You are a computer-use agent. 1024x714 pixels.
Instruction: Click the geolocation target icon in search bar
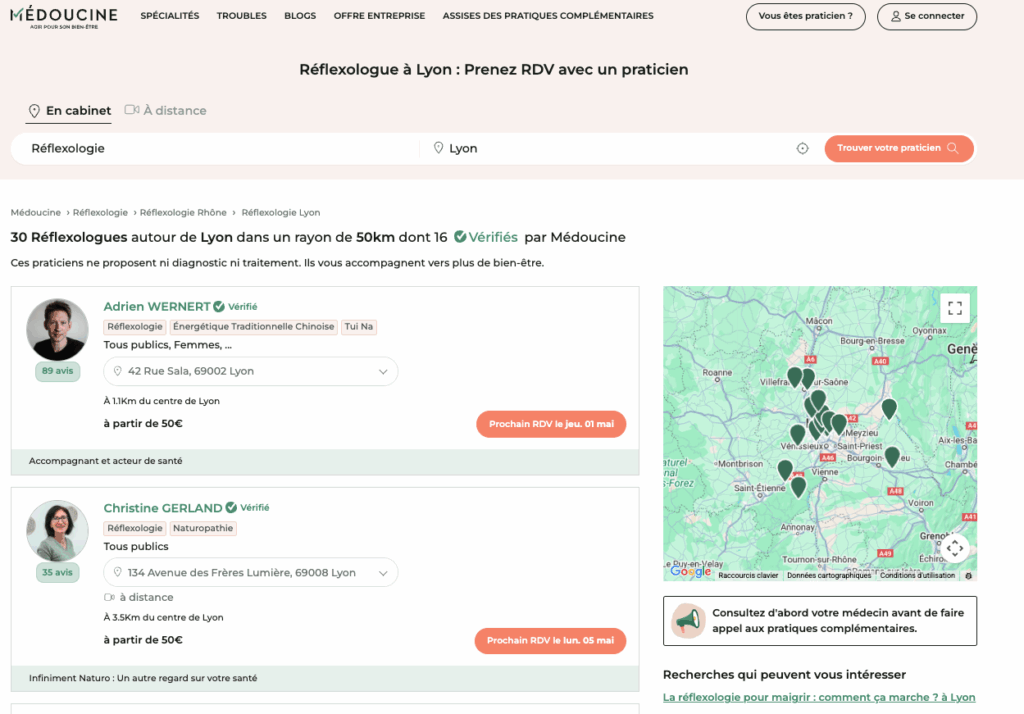[x=802, y=148]
